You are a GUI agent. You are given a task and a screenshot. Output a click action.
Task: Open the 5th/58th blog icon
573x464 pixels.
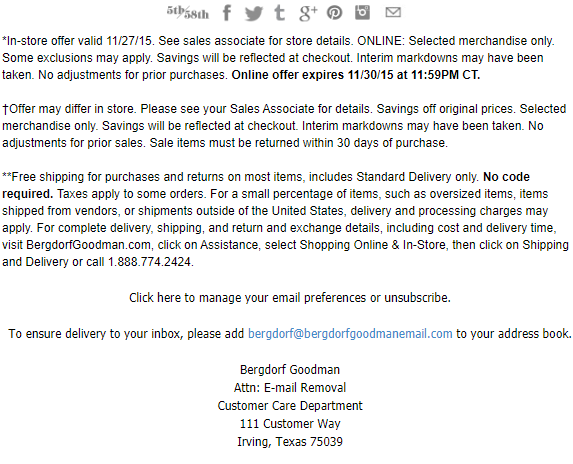click(x=188, y=12)
